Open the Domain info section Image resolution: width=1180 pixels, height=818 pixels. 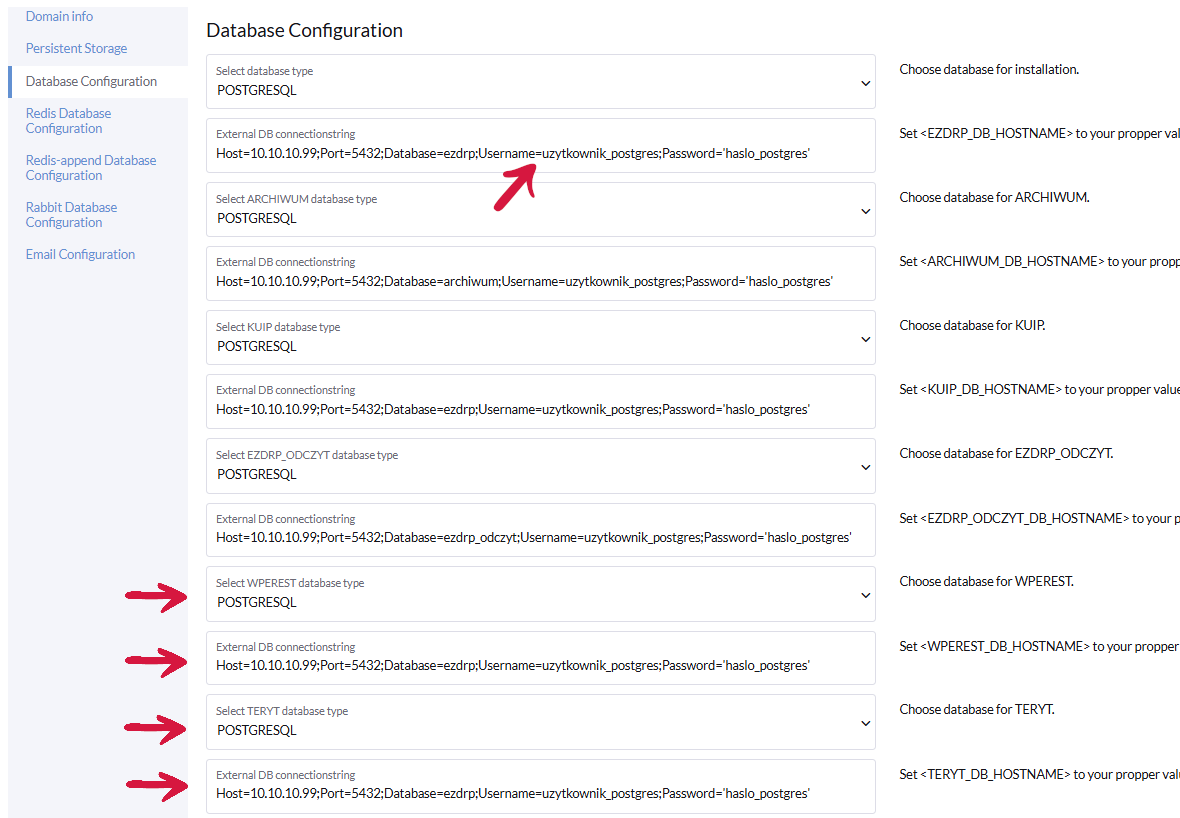tap(59, 16)
